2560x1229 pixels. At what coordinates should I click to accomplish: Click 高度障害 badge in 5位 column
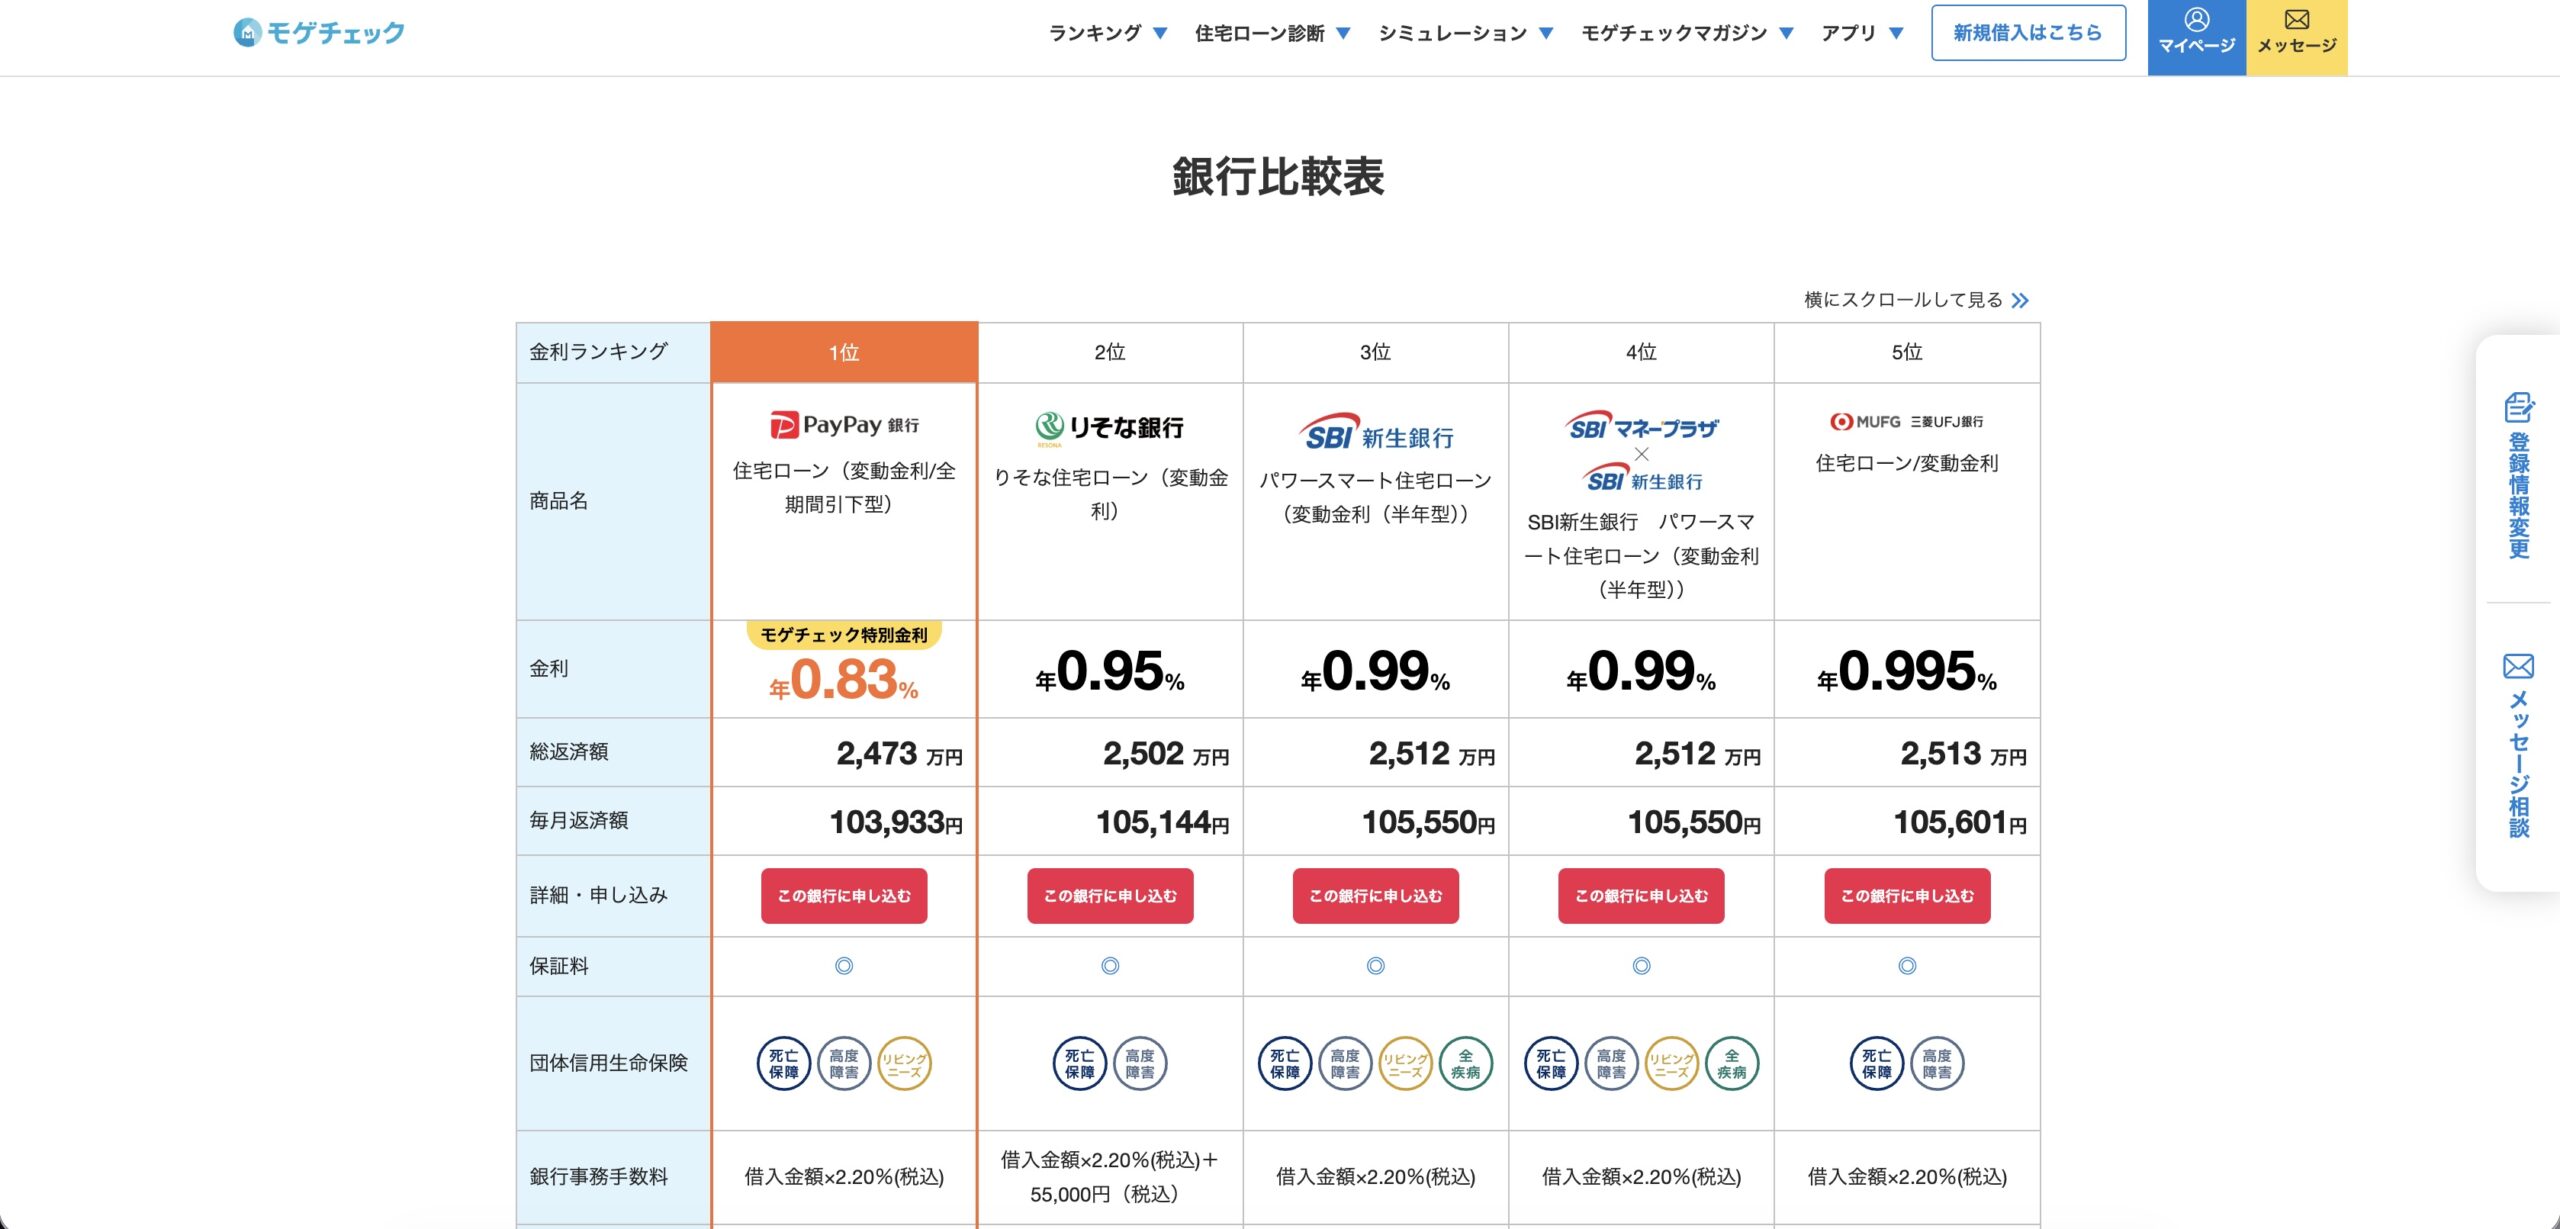(x=1937, y=1063)
